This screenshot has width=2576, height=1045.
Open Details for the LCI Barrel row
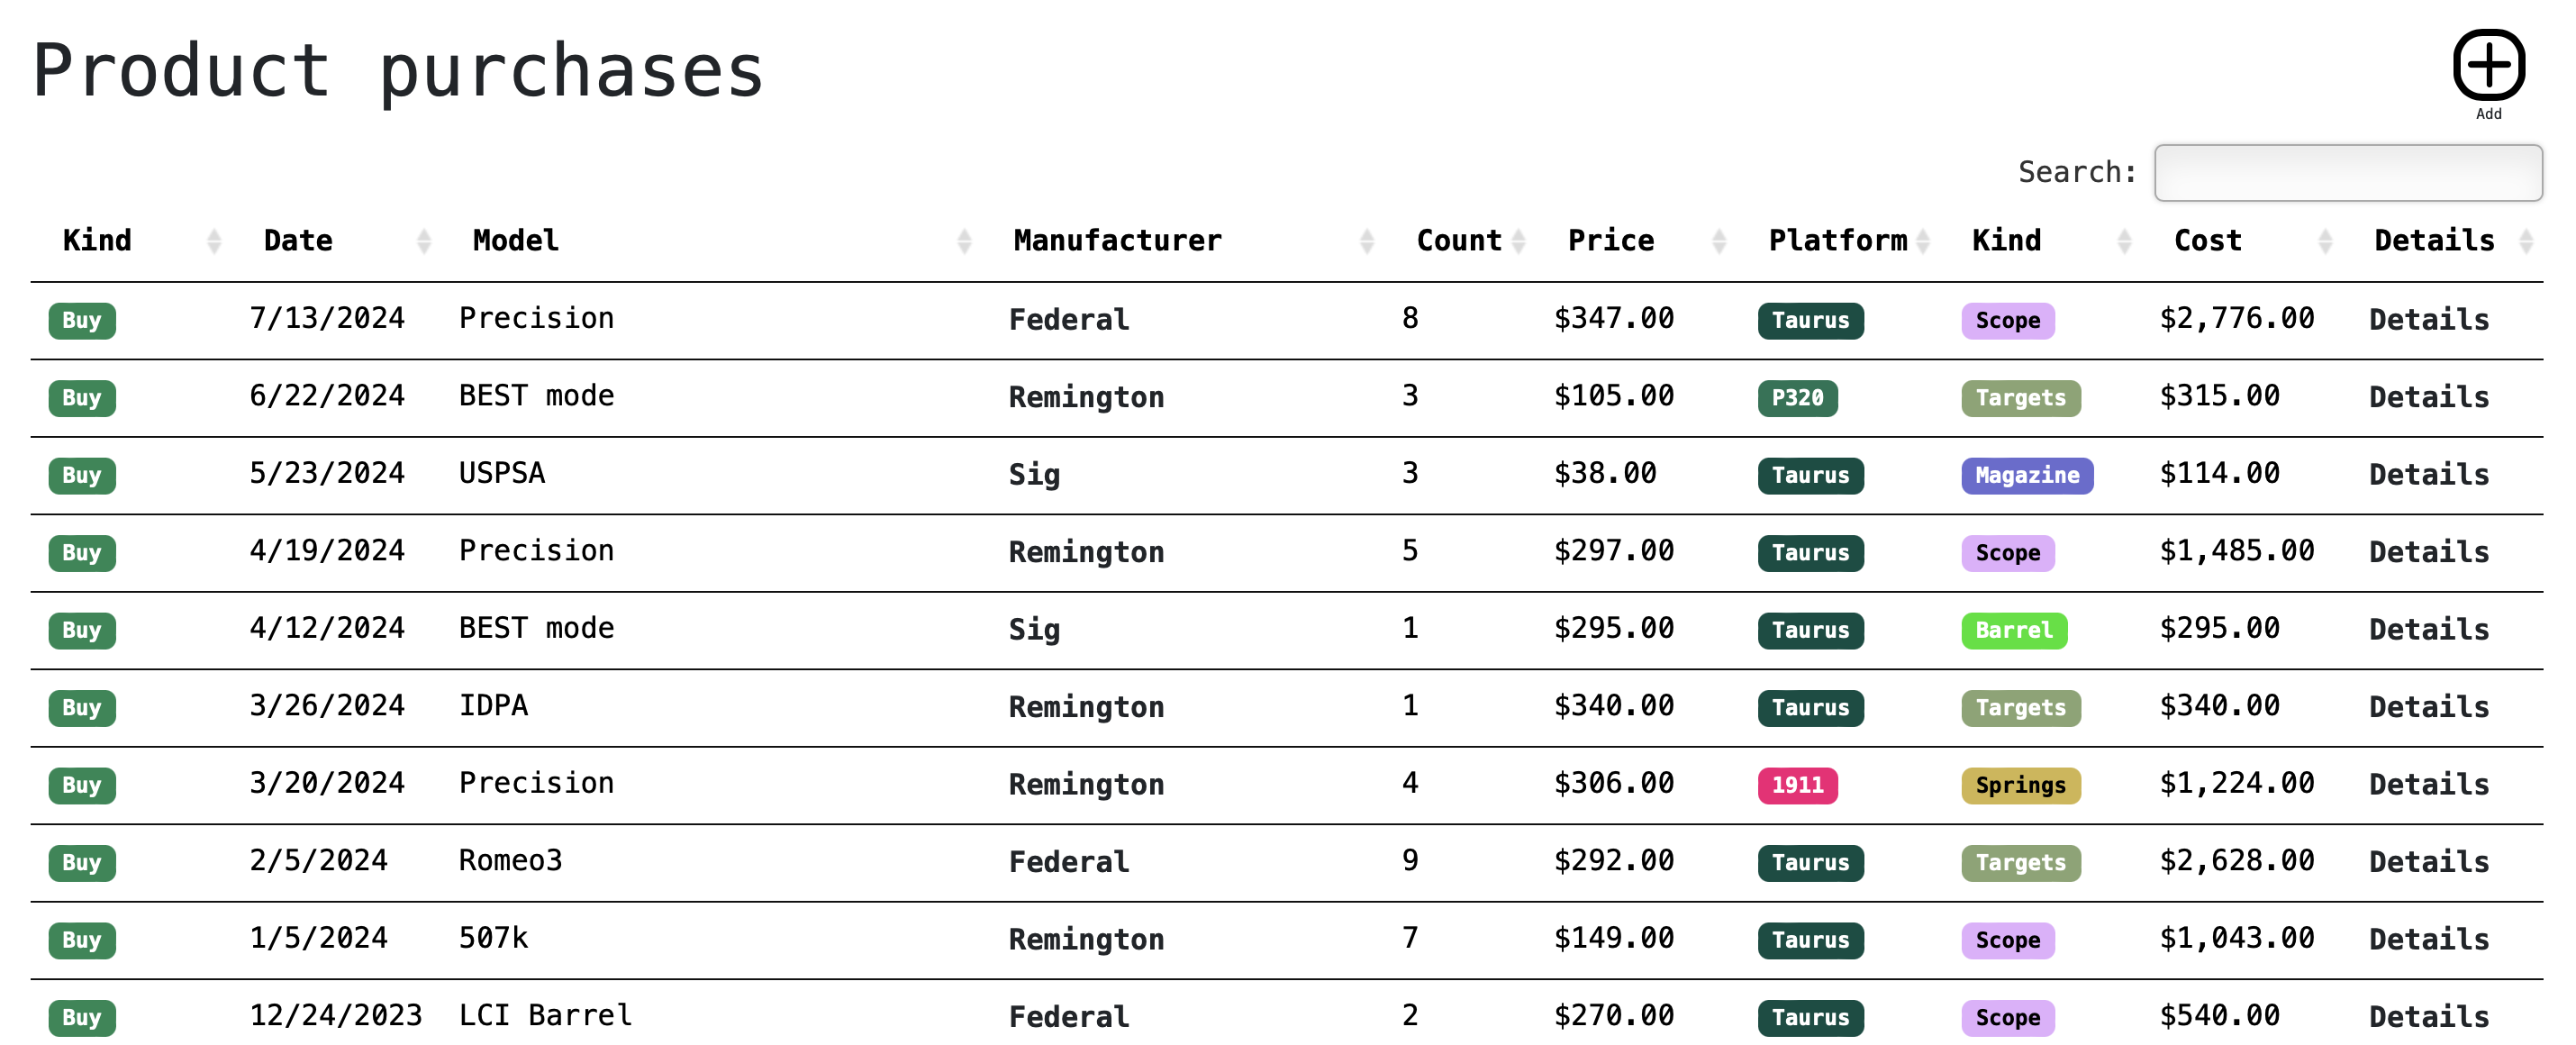pyautogui.click(x=2428, y=1017)
